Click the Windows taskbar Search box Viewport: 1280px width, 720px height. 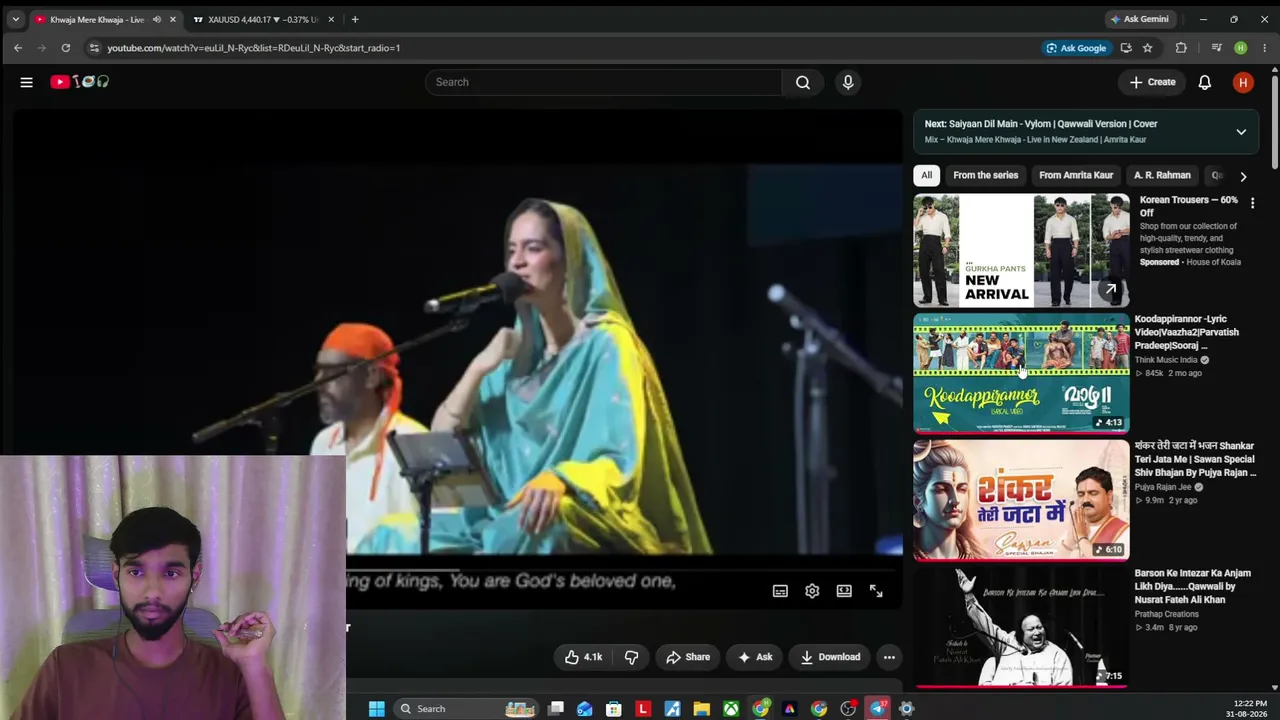tap(467, 709)
